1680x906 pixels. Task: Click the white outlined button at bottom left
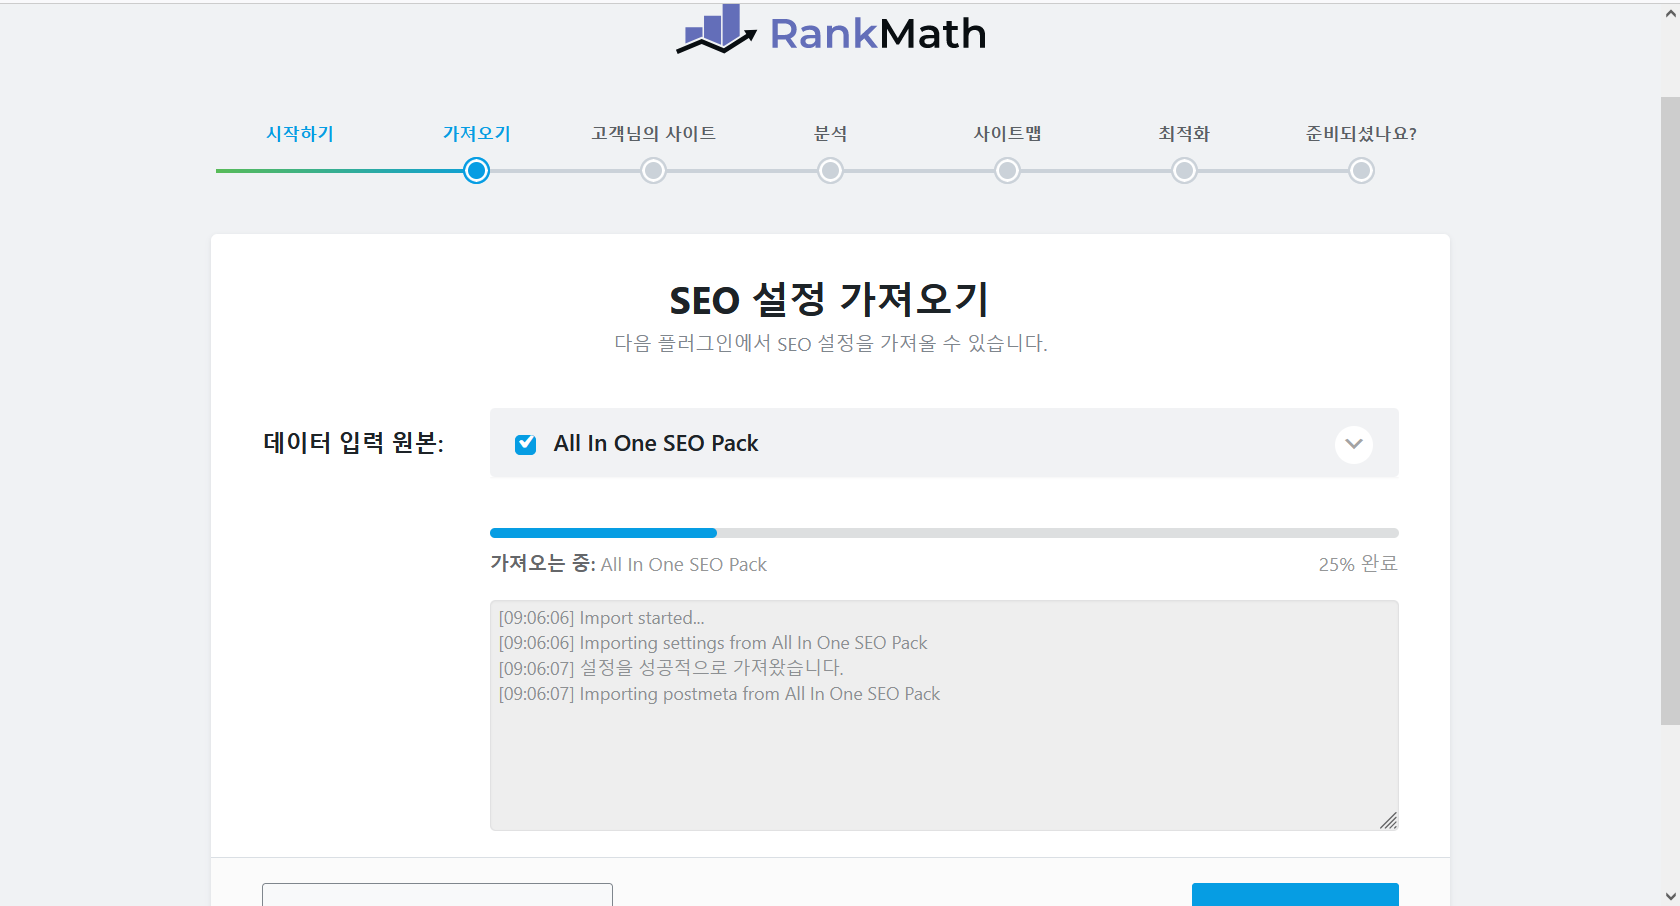pyautogui.click(x=437, y=895)
